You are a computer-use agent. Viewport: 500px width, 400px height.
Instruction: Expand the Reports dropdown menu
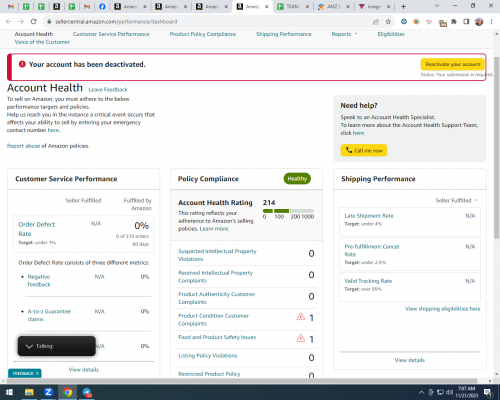coord(344,34)
